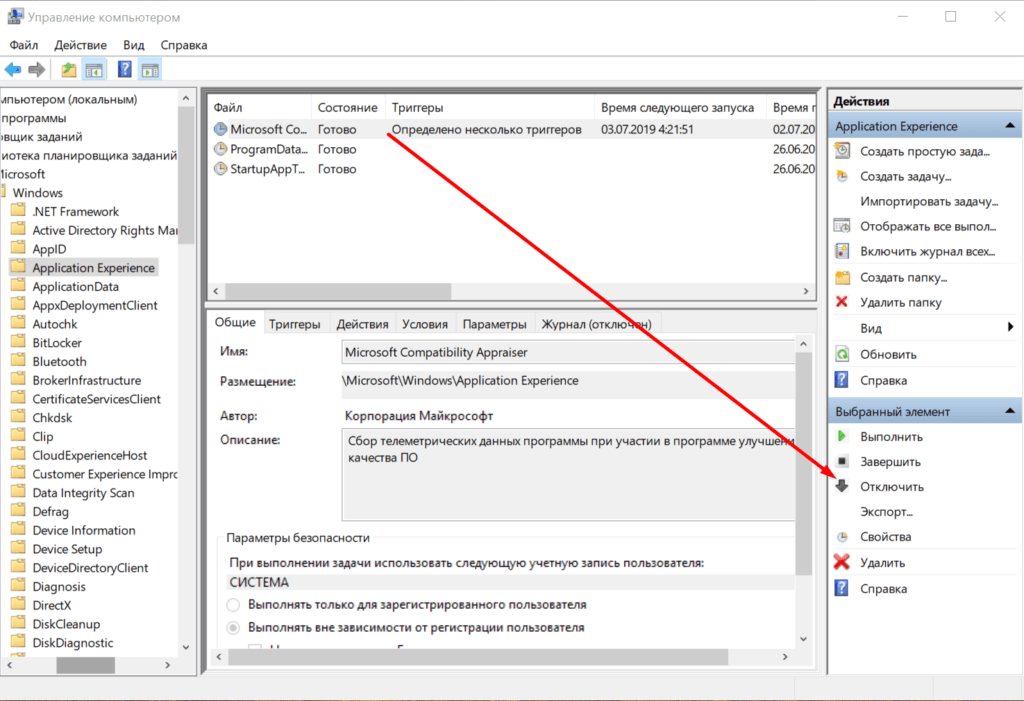Click the 03.07.2019 4:21:51 cell

(647, 129)
